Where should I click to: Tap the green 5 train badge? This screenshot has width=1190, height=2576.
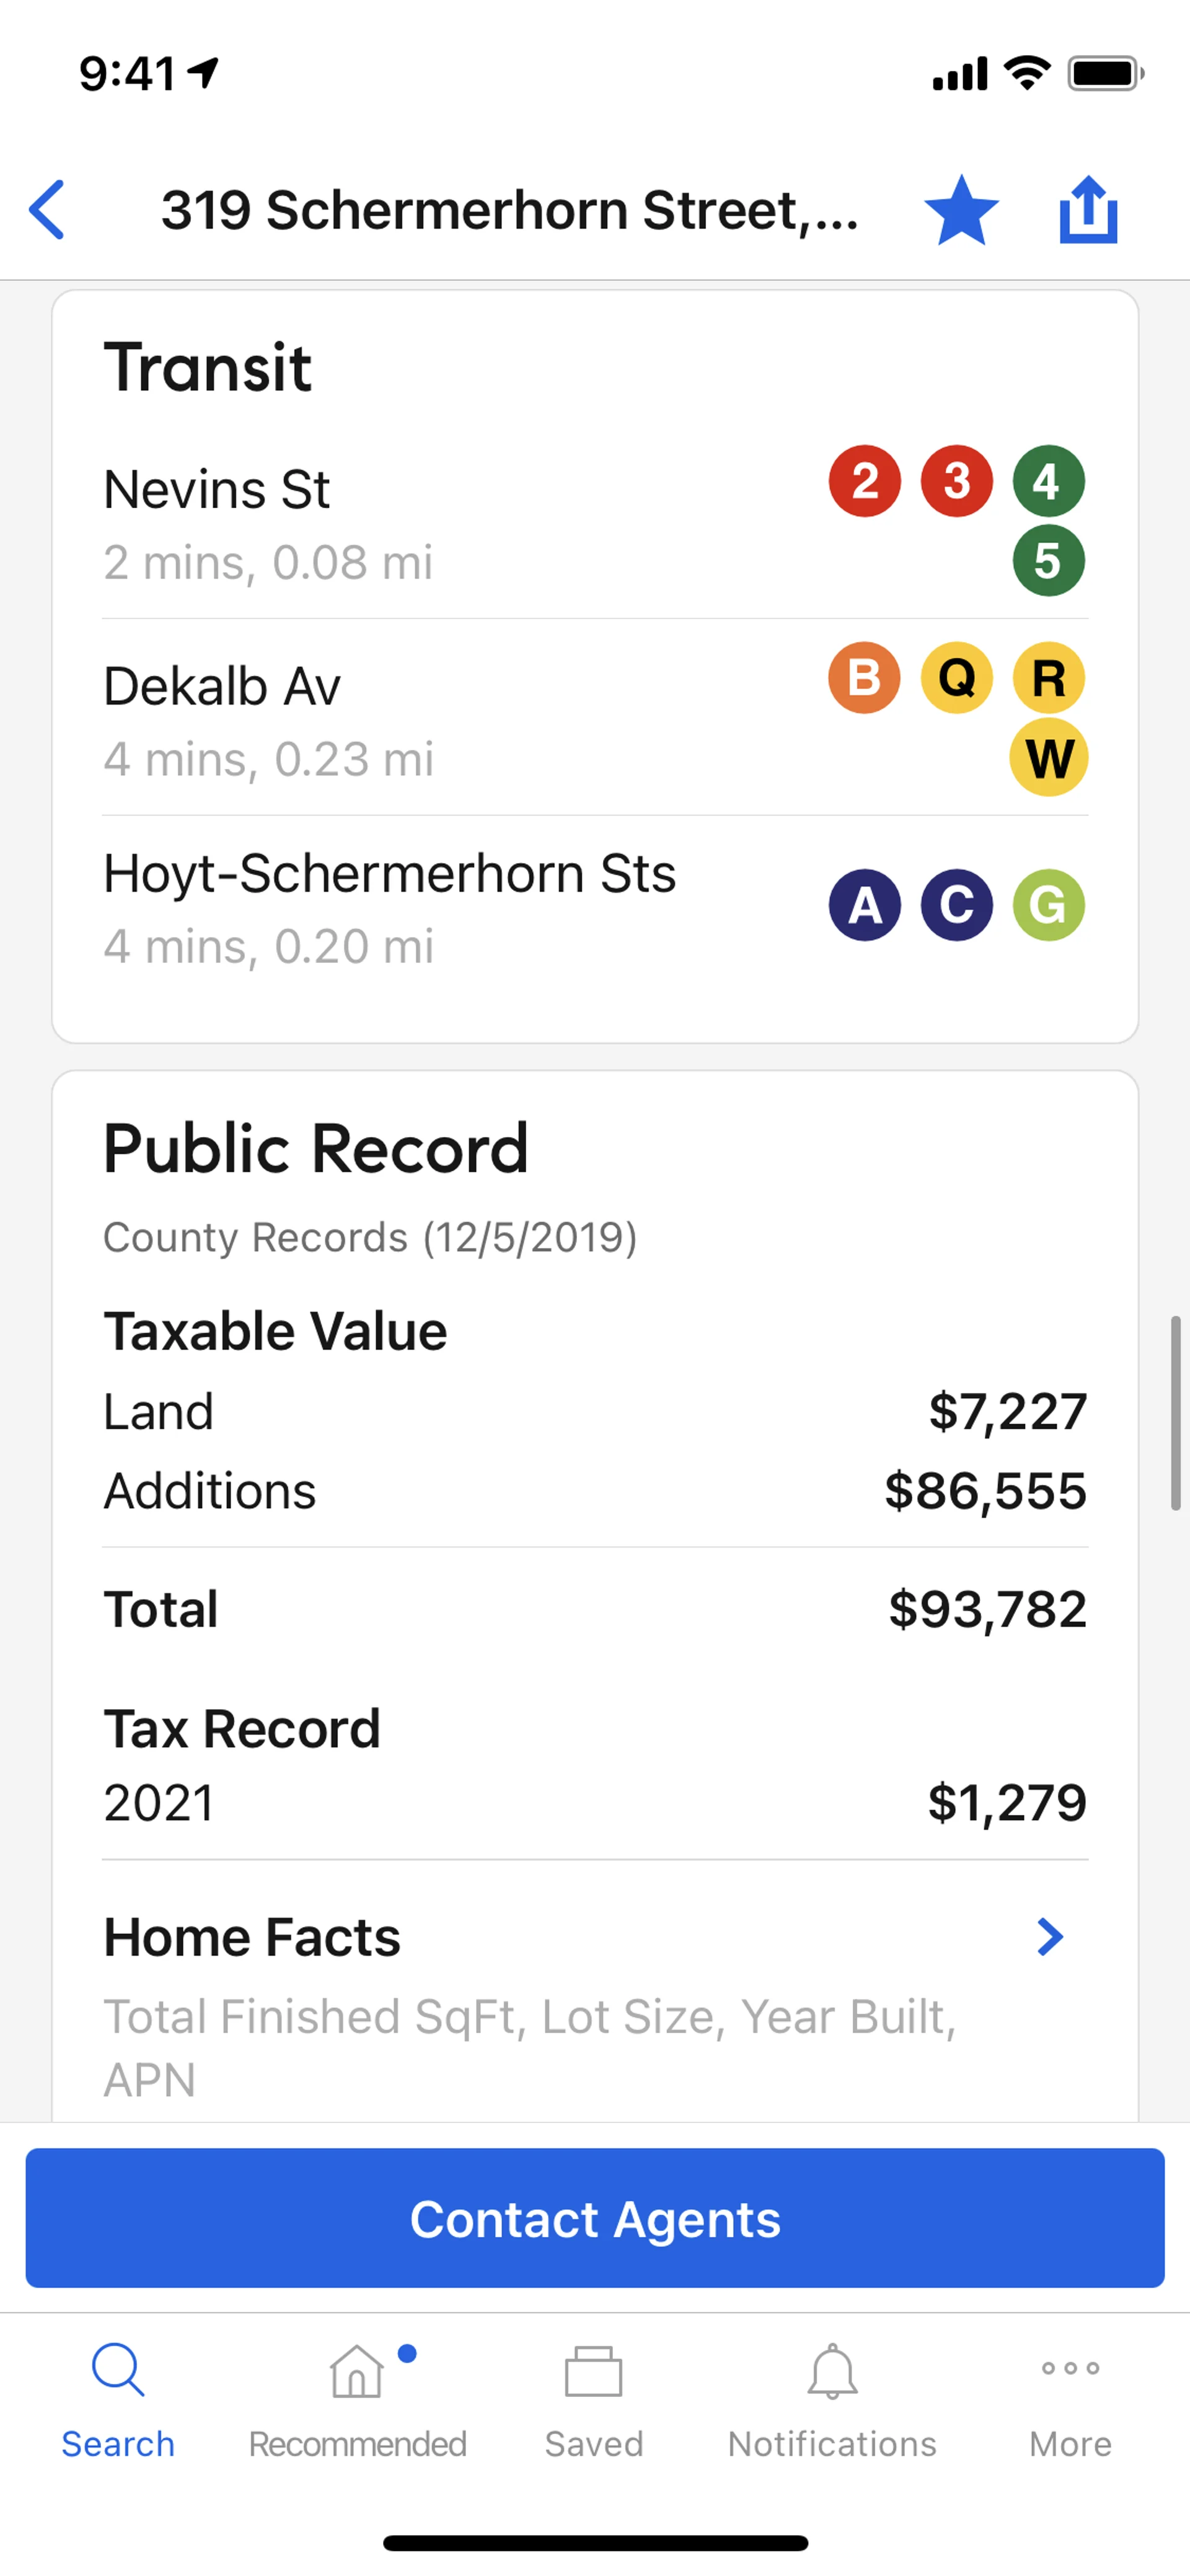tap(1048, 561)
